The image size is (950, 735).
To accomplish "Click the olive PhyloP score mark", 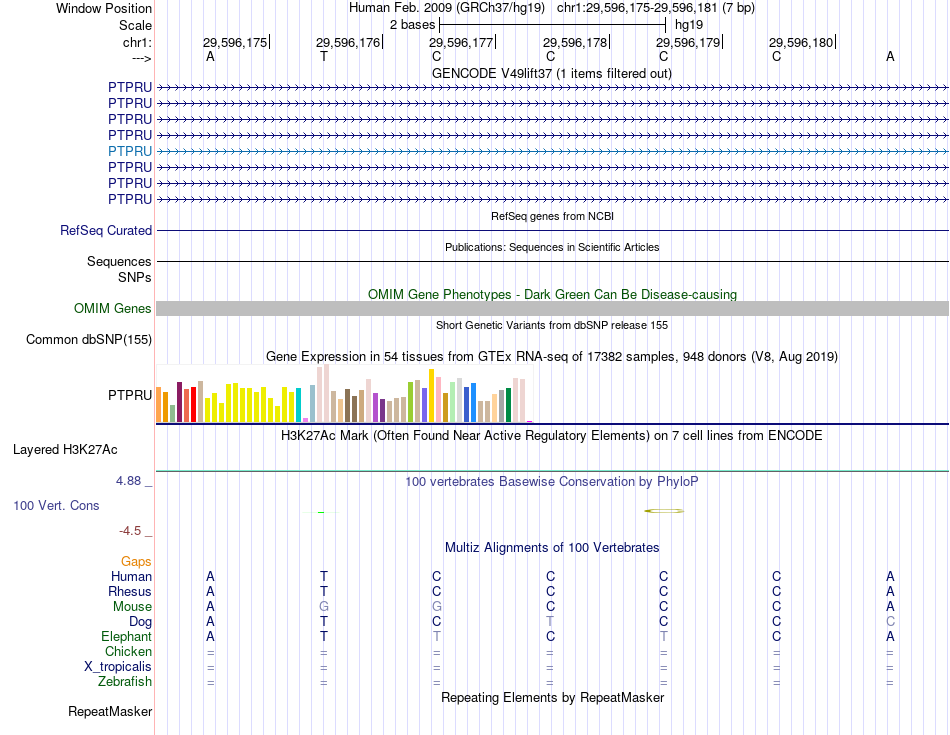I will pyautogui.click(x=664, y=511).
